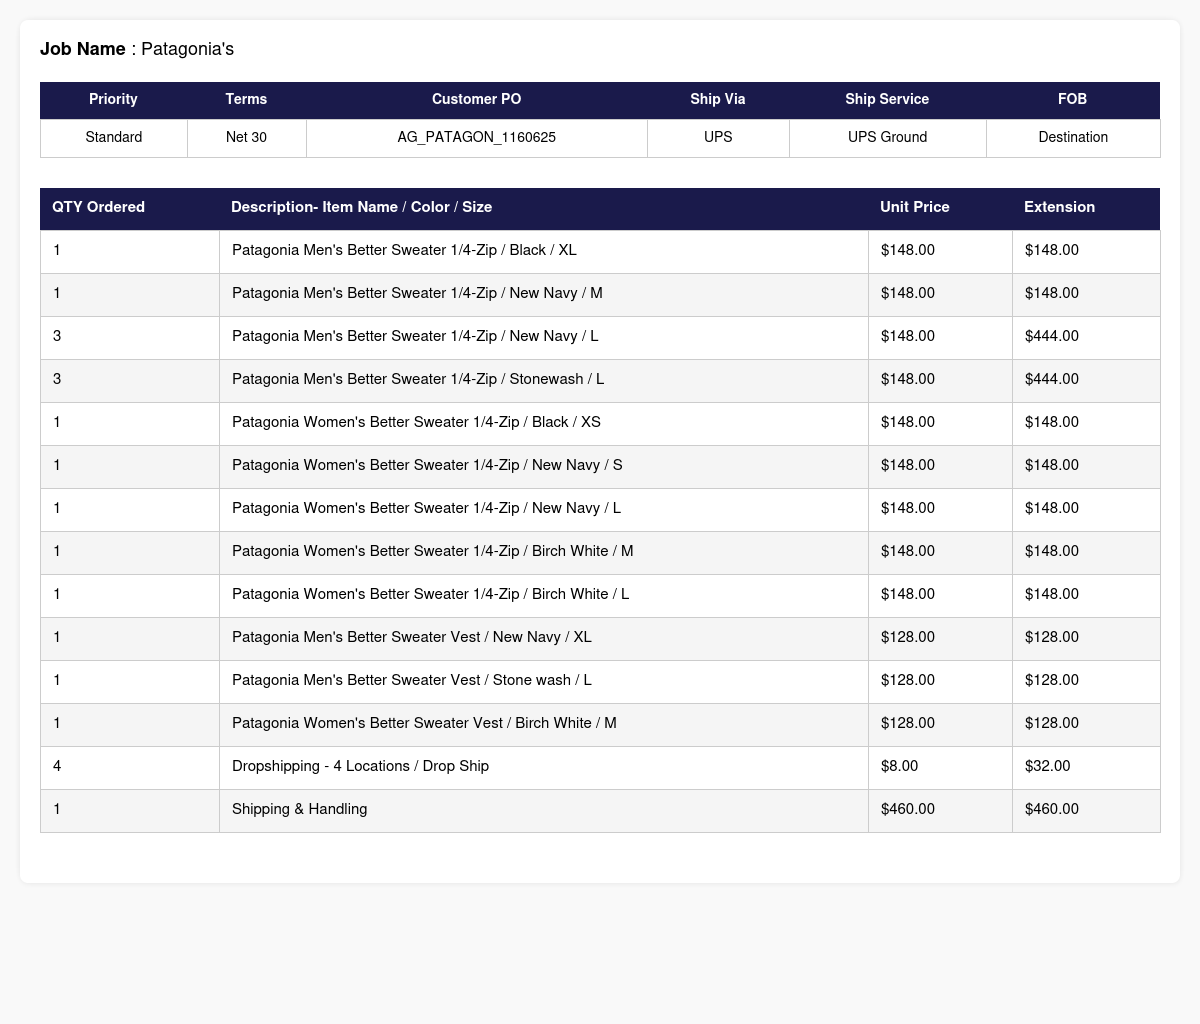Click $460.00 extension for Shipping & Handling

(1052, 810)
